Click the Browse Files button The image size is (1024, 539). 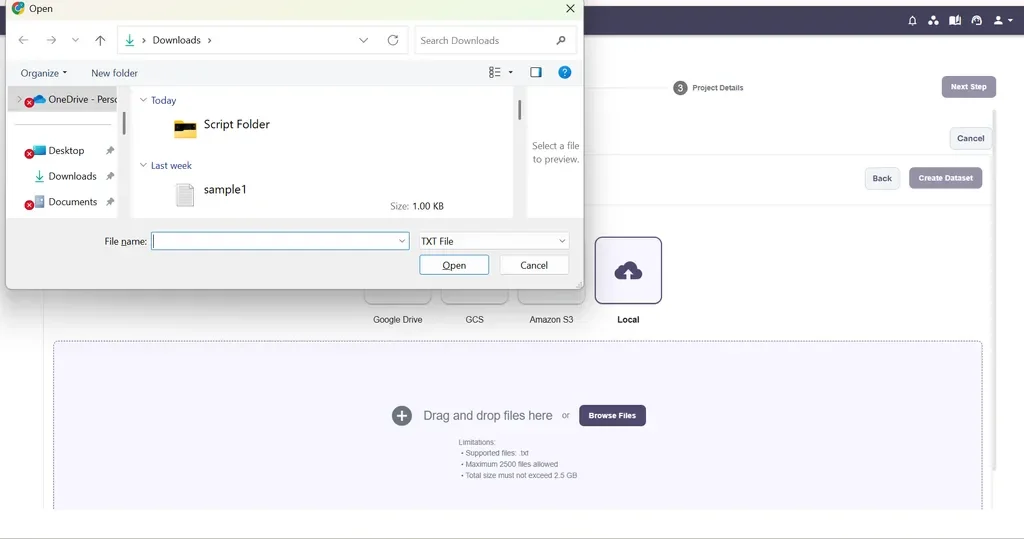612,416
